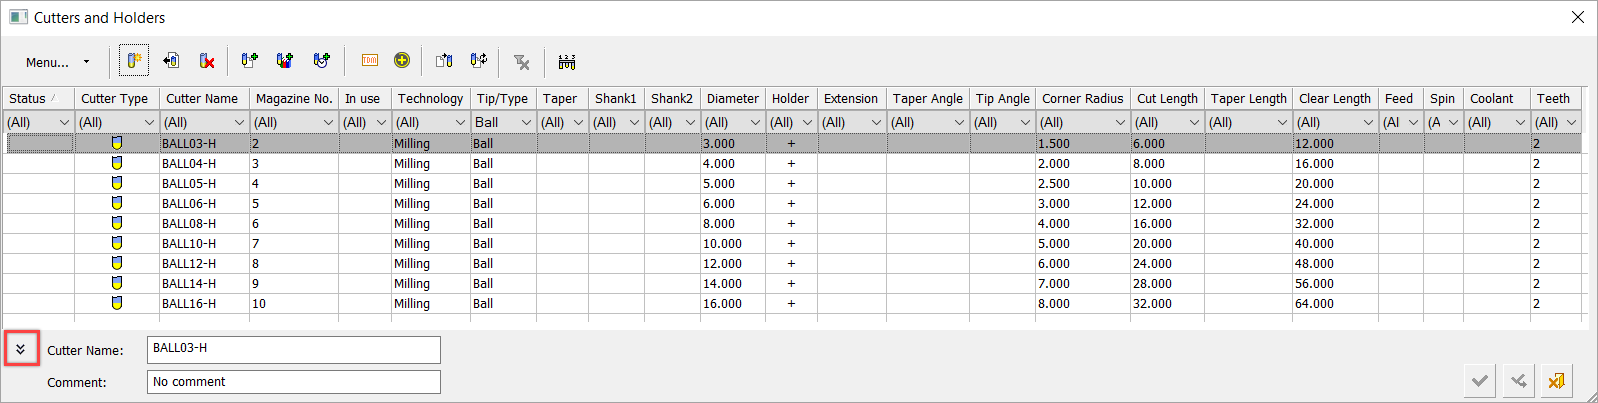This screenshot has height=403, width=1598.
Task: Toggle holder plus sign for BALL08-H
Action: (x=791, y=224)
